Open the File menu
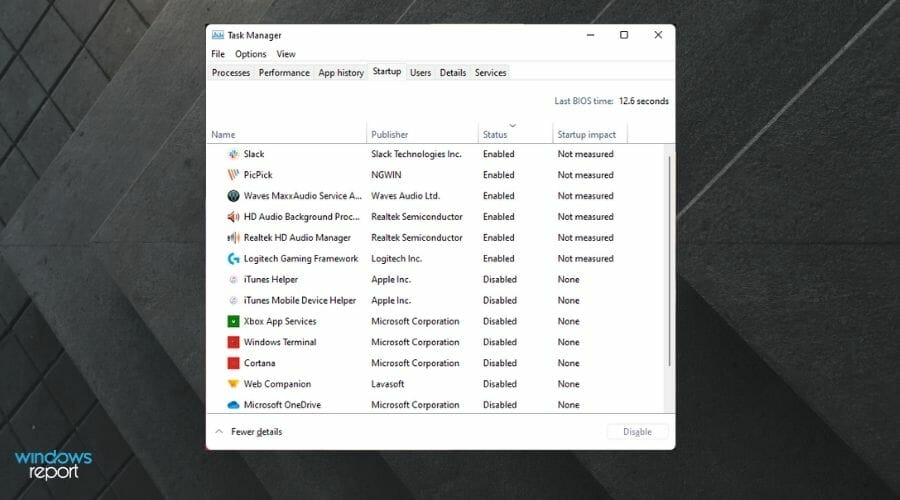900x500 pixels. tap(218, 54)
